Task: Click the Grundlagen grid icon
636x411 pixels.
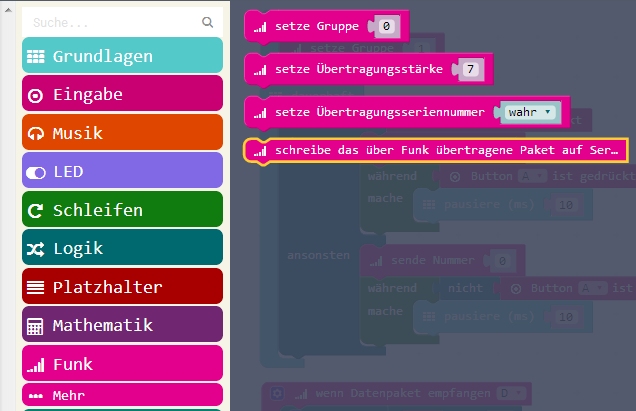Action: tap(36, 57)
